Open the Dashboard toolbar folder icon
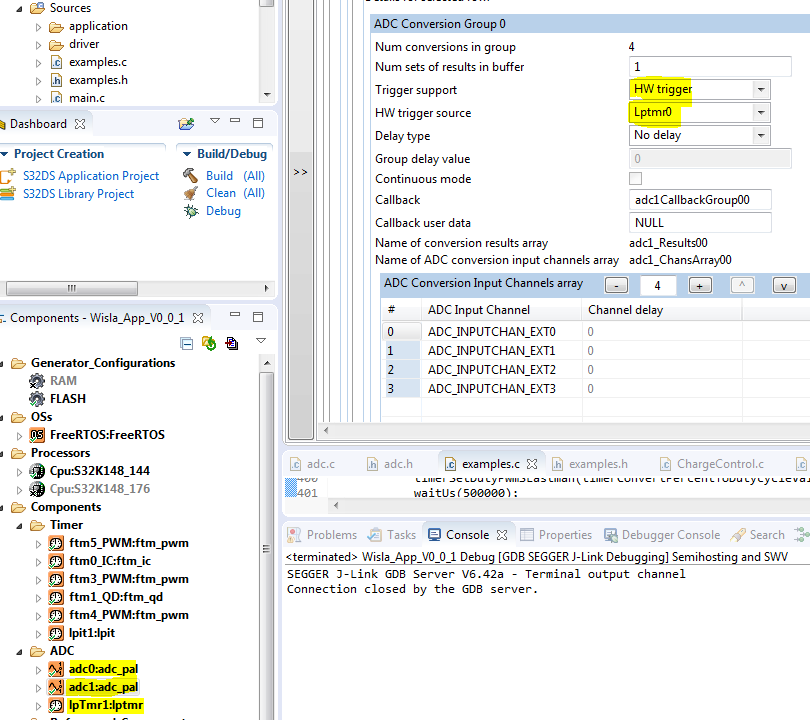810x720 pixels. click(186, 123)
